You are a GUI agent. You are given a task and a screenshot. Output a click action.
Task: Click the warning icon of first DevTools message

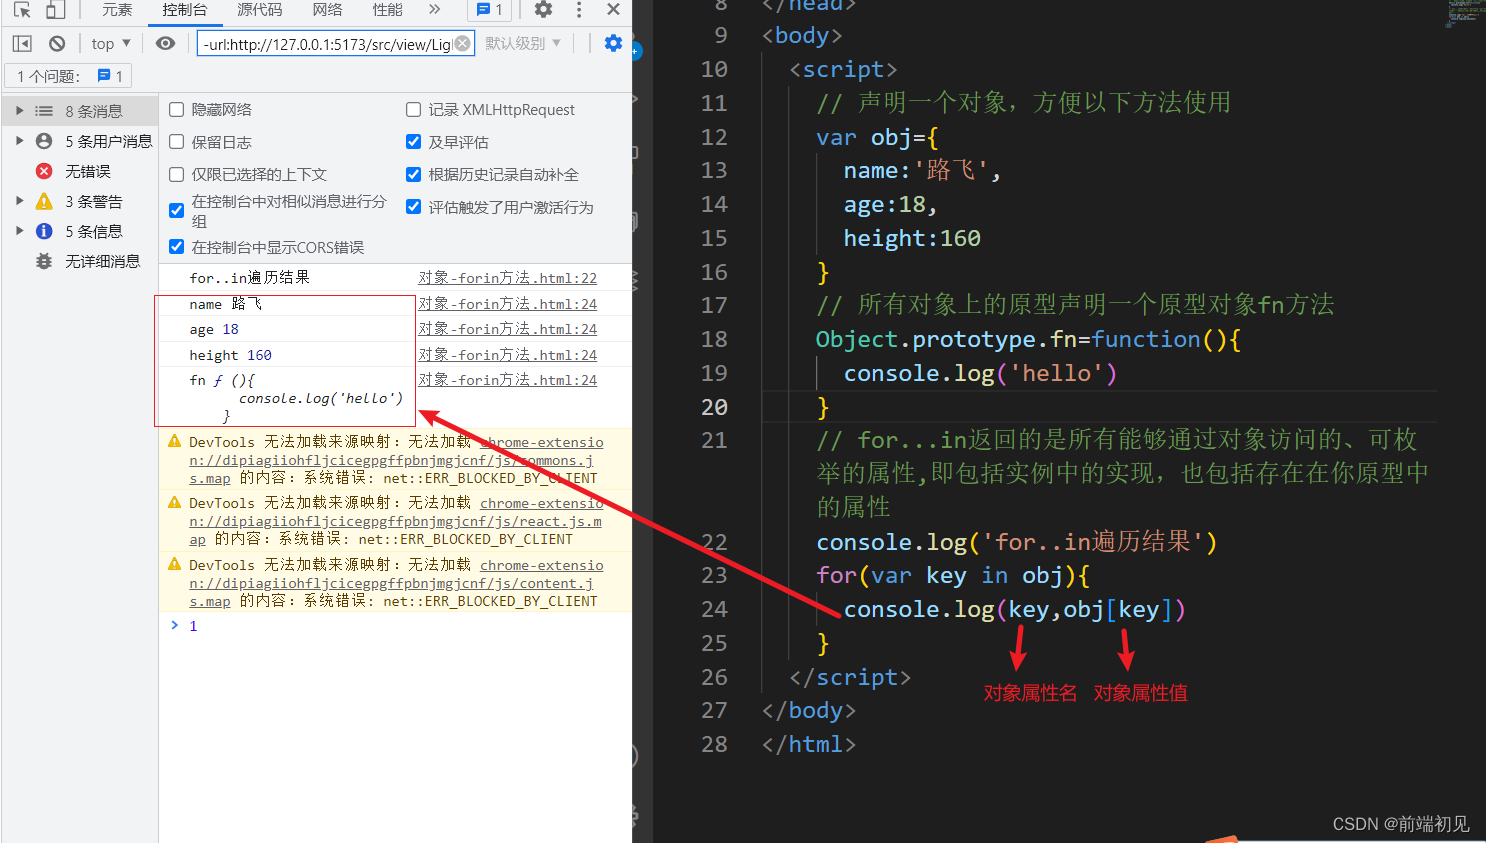(x=175, y=441)
